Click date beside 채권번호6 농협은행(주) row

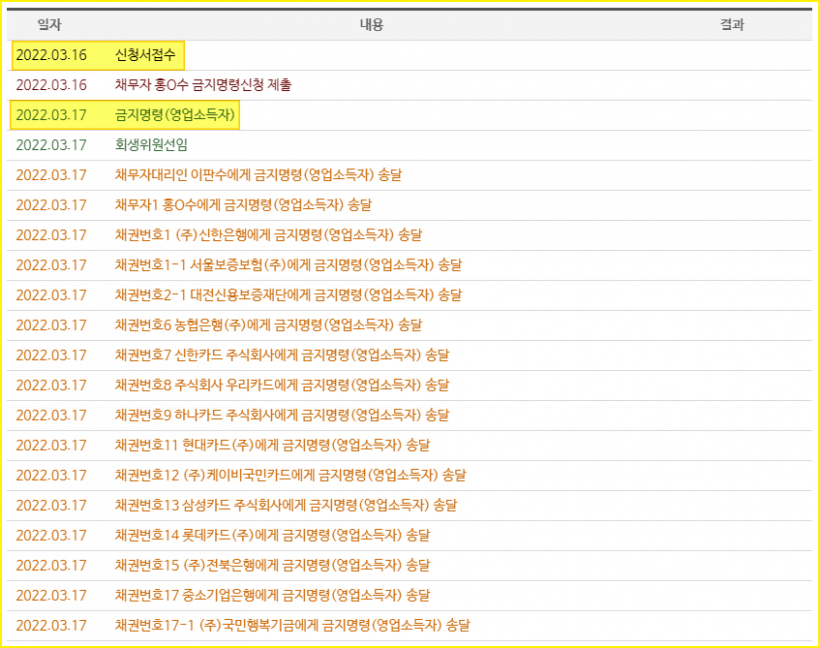pos(51,325)
